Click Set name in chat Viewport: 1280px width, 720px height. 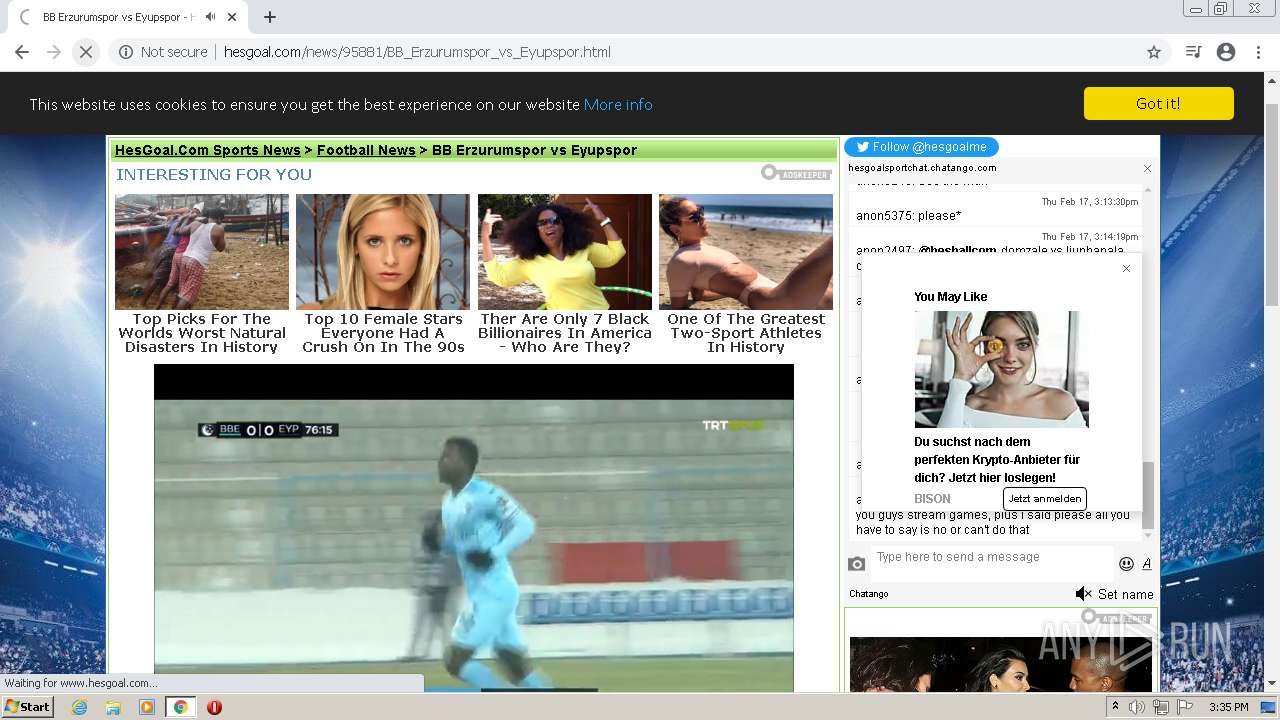coord(1125,594)
